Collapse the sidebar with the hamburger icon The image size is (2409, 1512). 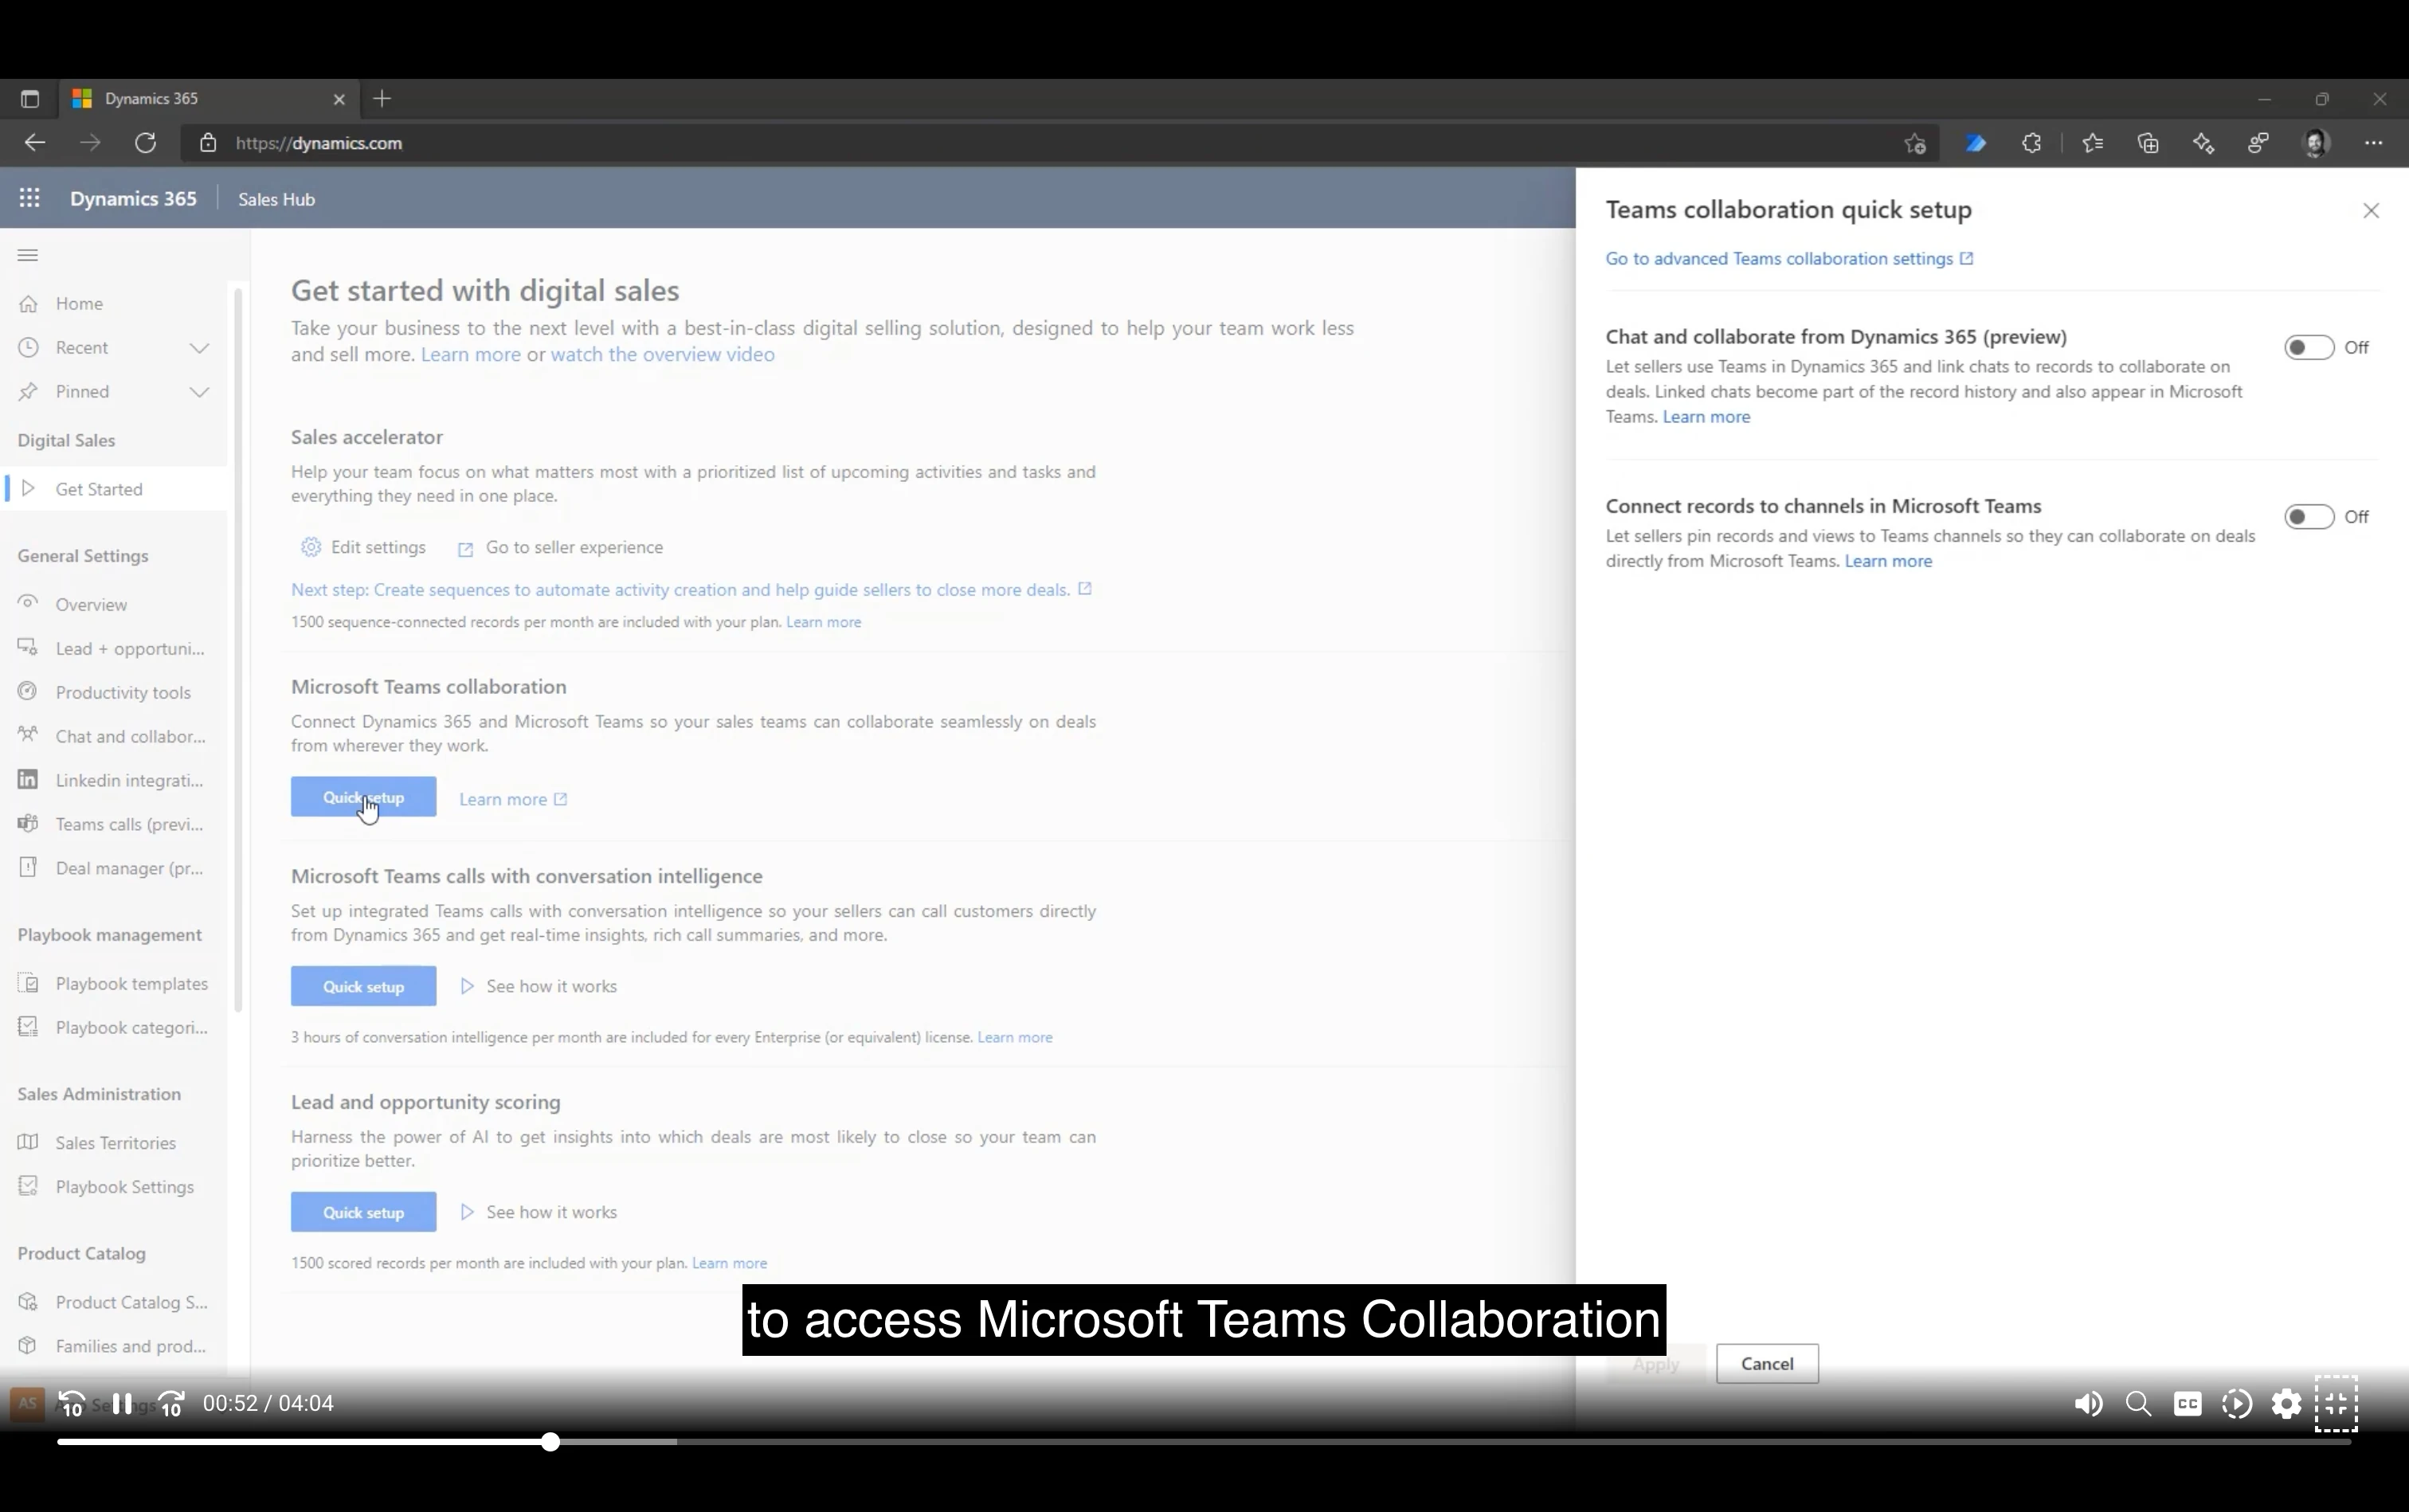pyautogui.click(x=28, y=255)
